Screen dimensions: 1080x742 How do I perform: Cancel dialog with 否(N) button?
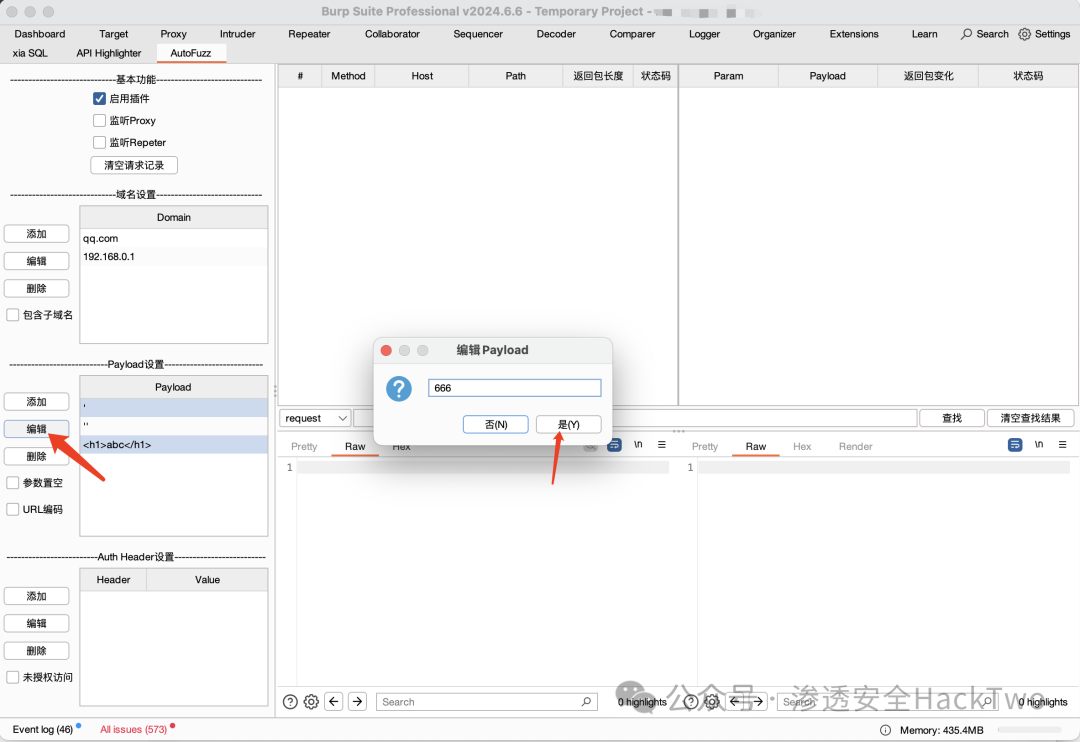[x=496, y=424]
